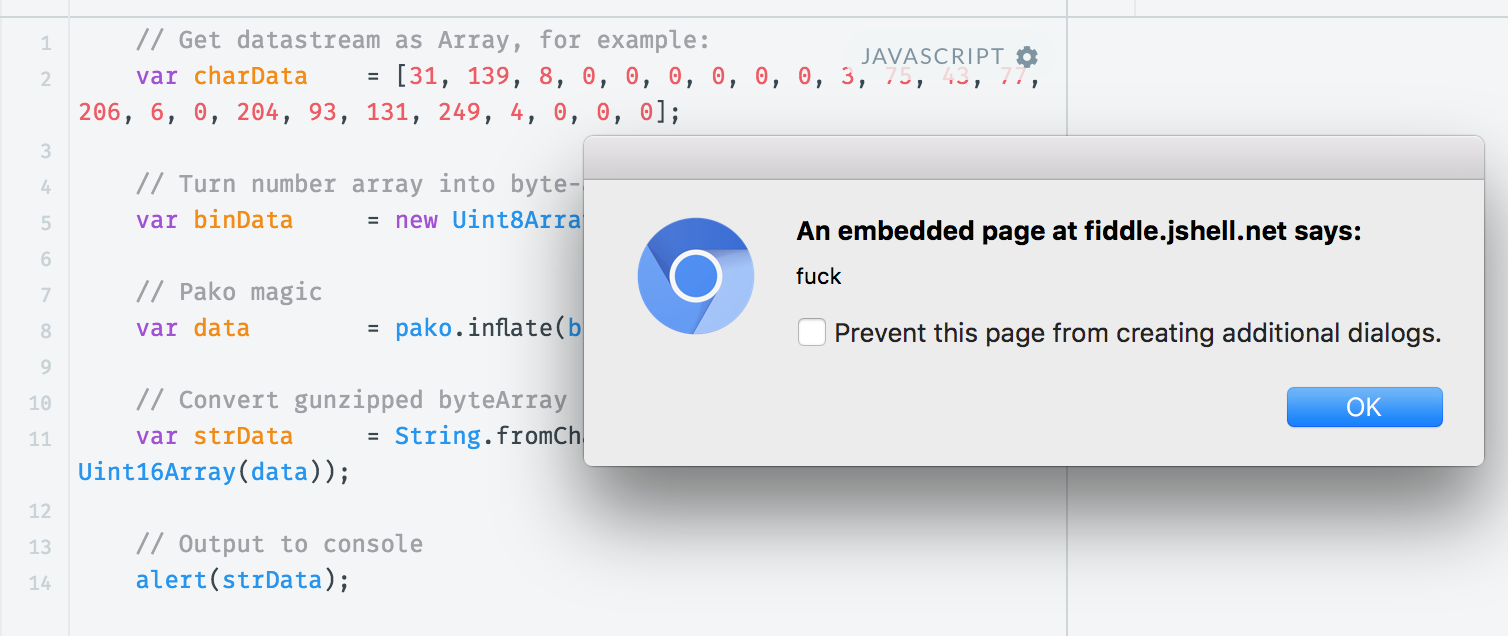Click line number 5 in the gutter

coord(46,223)
